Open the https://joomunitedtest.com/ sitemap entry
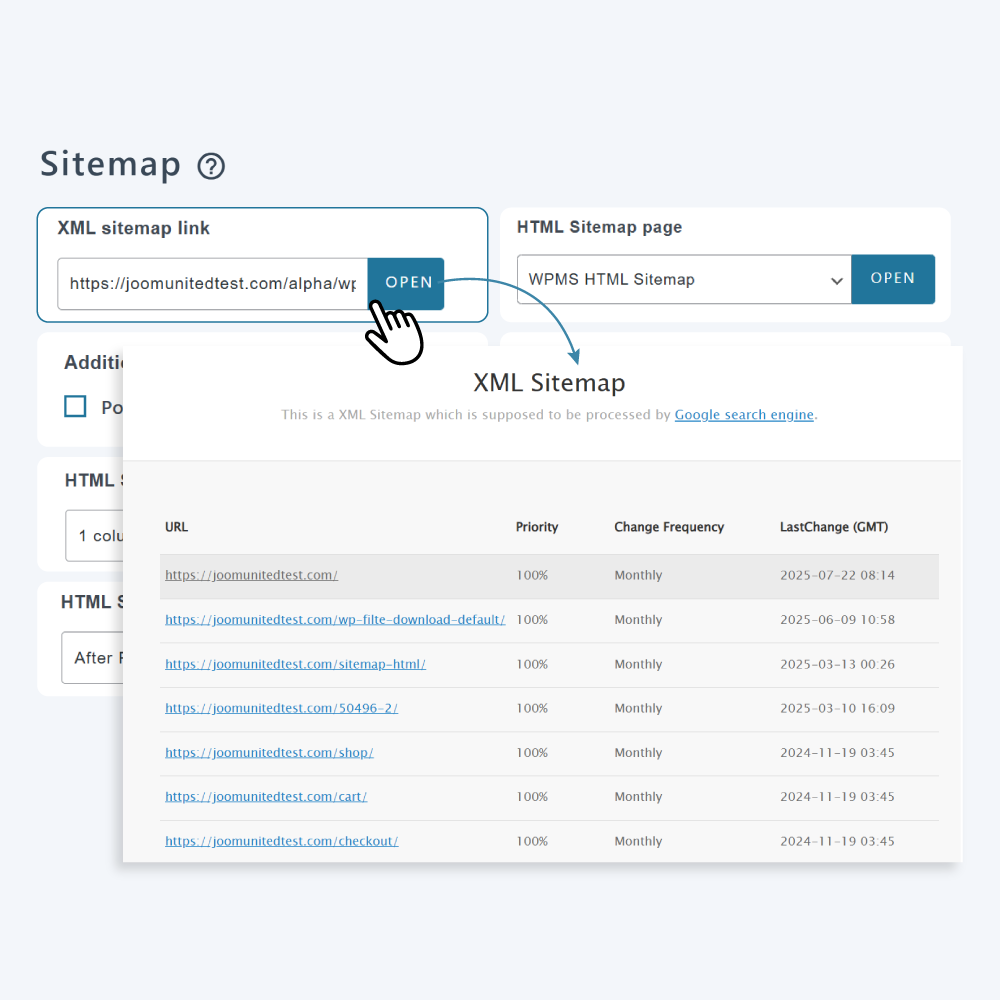 click(x=251, y=574)
